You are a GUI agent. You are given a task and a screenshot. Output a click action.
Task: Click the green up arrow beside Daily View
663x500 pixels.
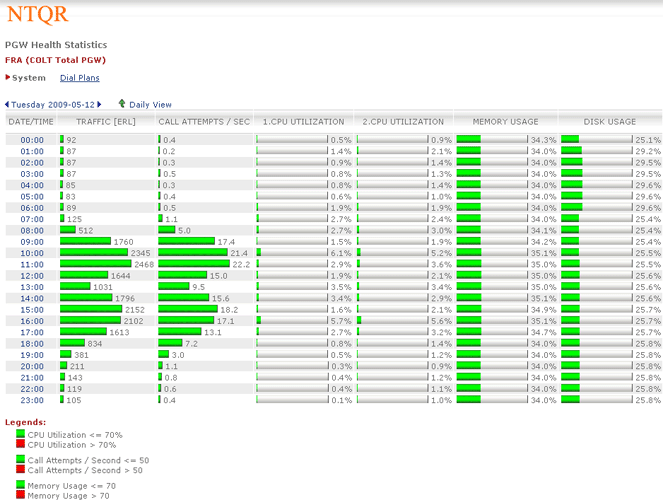(x=121, y=104)
